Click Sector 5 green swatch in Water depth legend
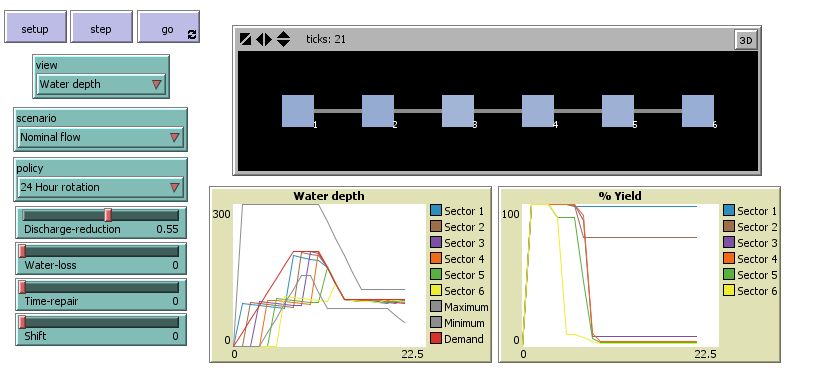This screenshot has width=839, height=372. (436, 275)
